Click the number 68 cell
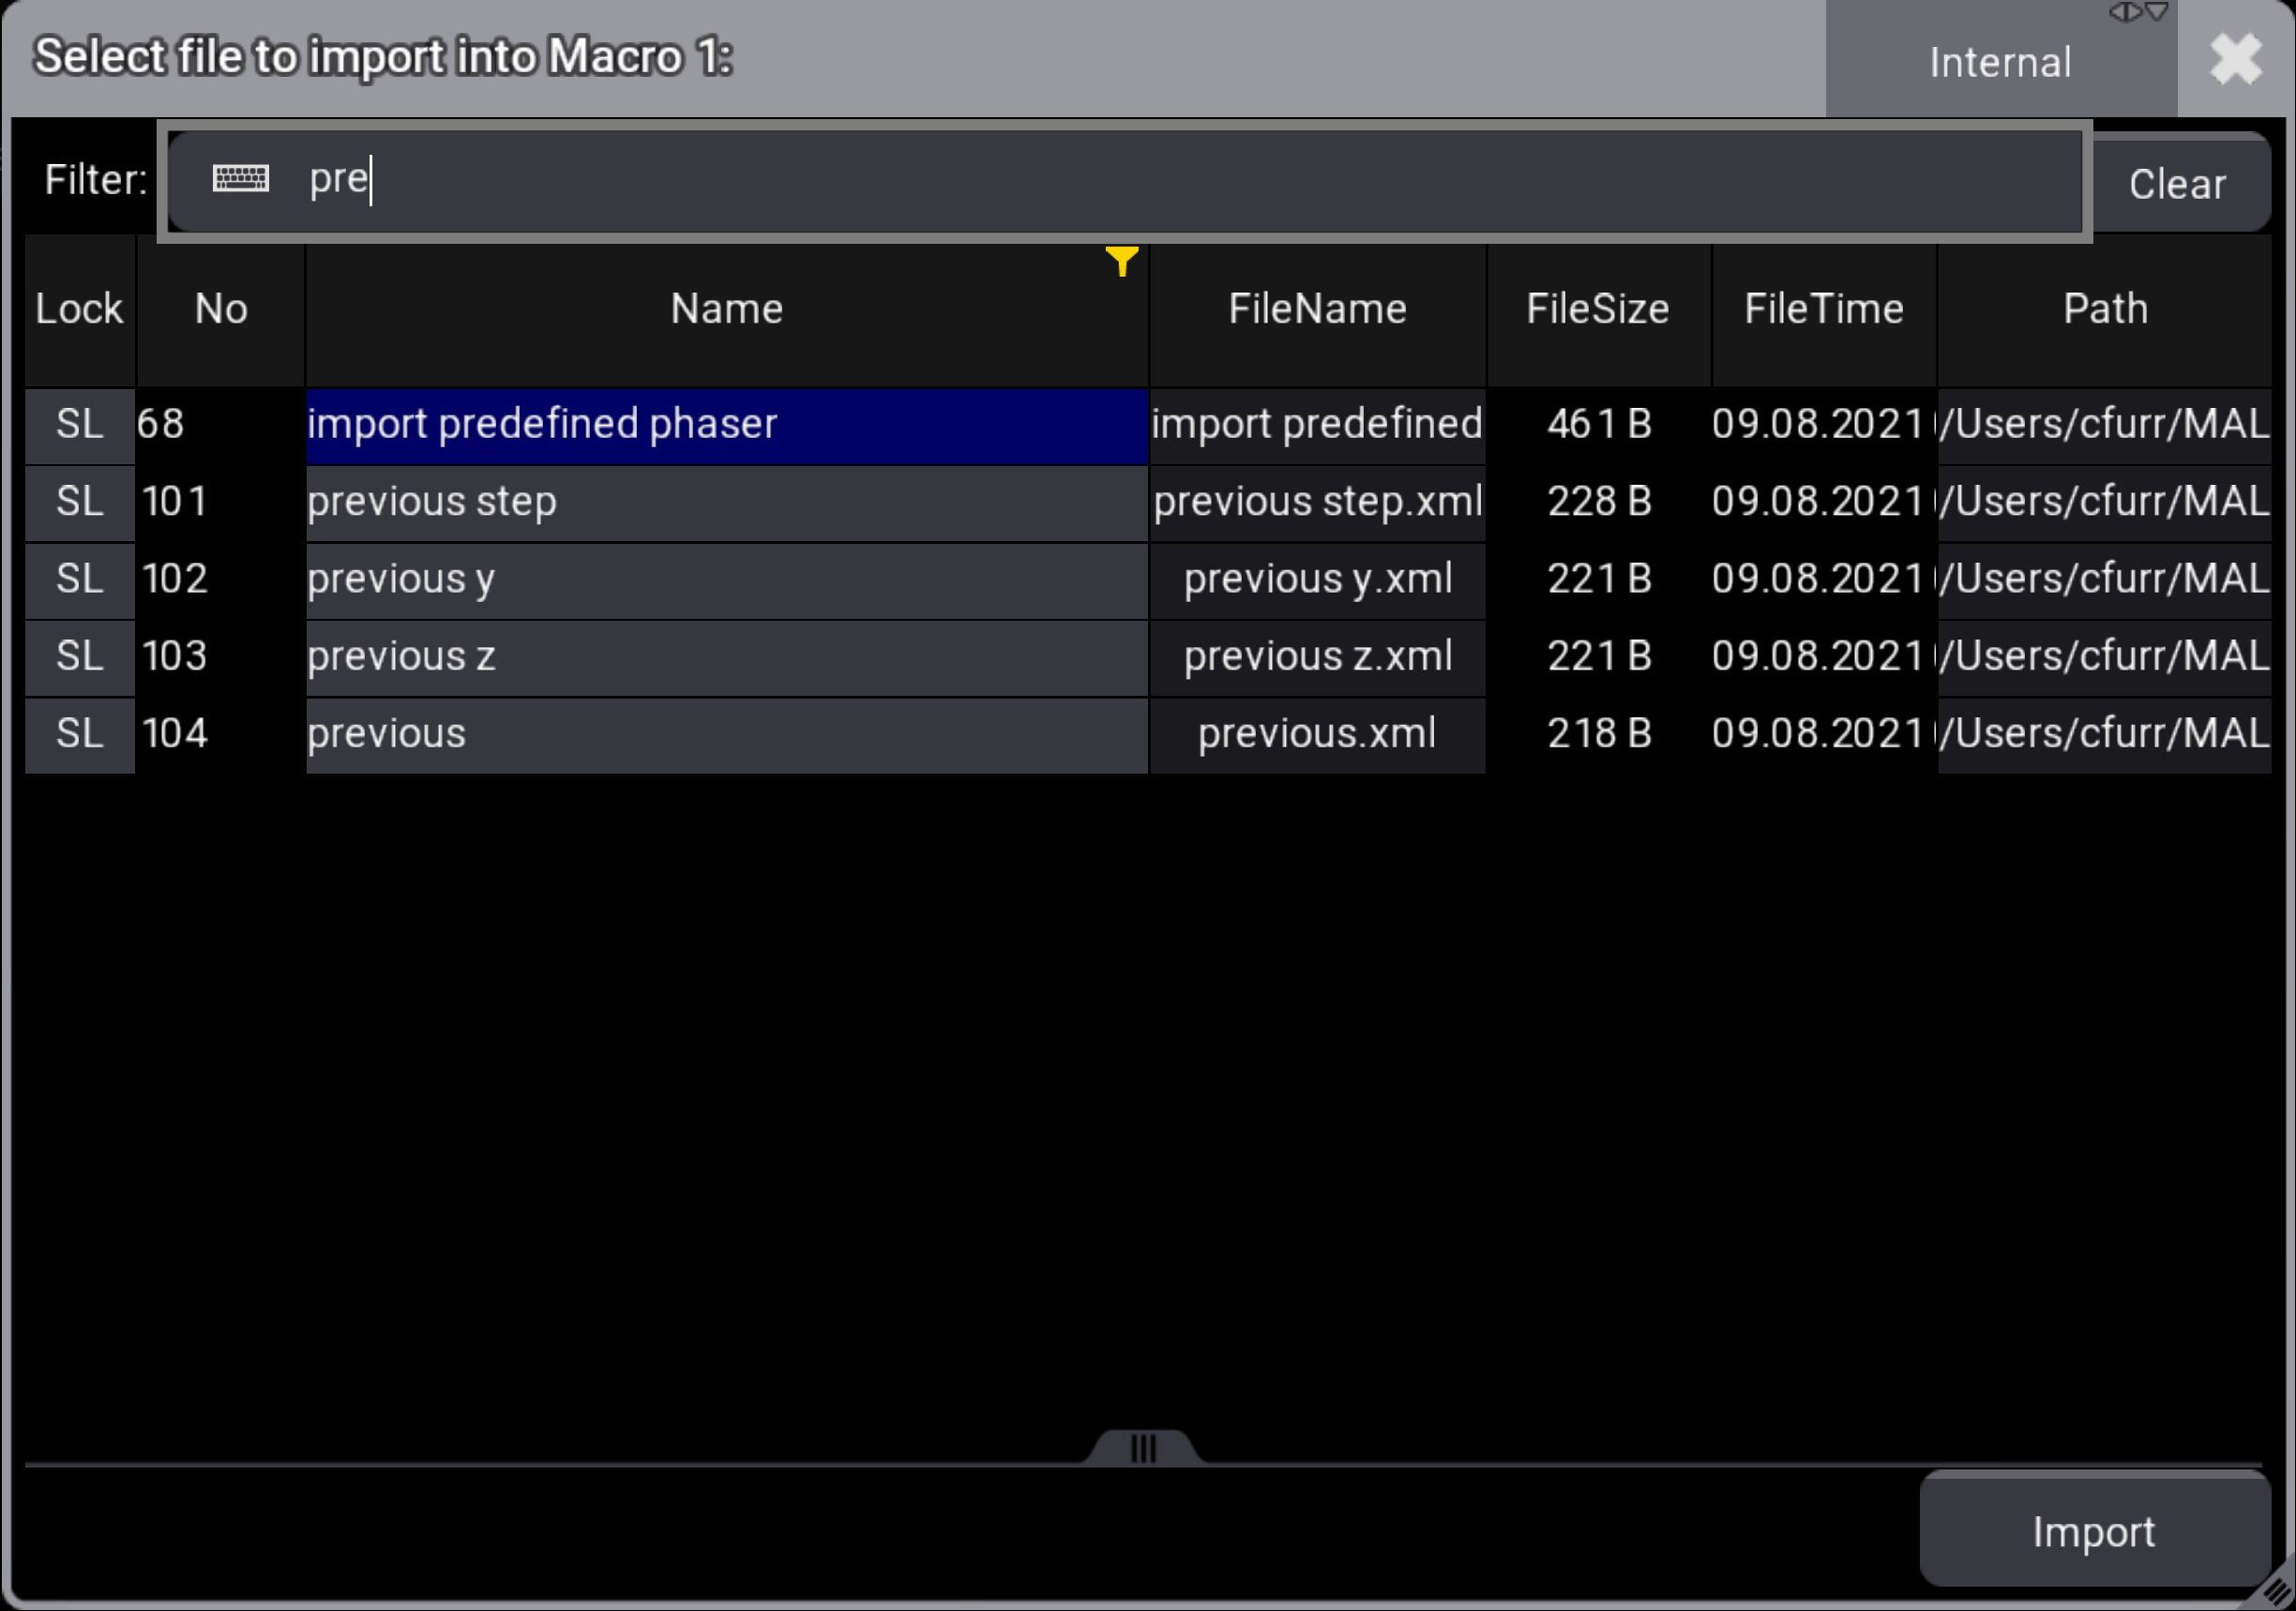Viewport: 2296px width, 1611px height. [x=221, y=425]
